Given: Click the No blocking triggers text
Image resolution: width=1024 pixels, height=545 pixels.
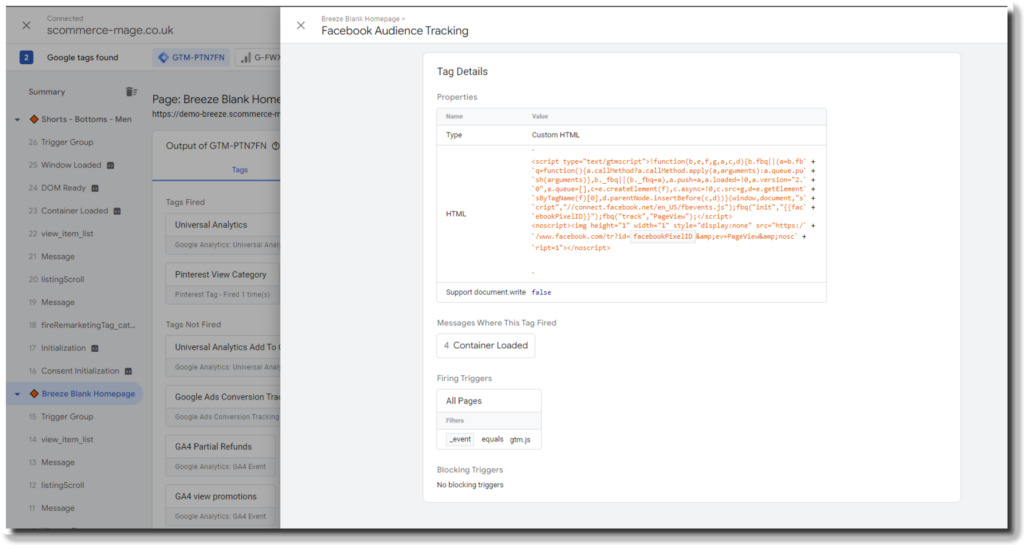Looking at the screenshot, I should coord(470,485).
